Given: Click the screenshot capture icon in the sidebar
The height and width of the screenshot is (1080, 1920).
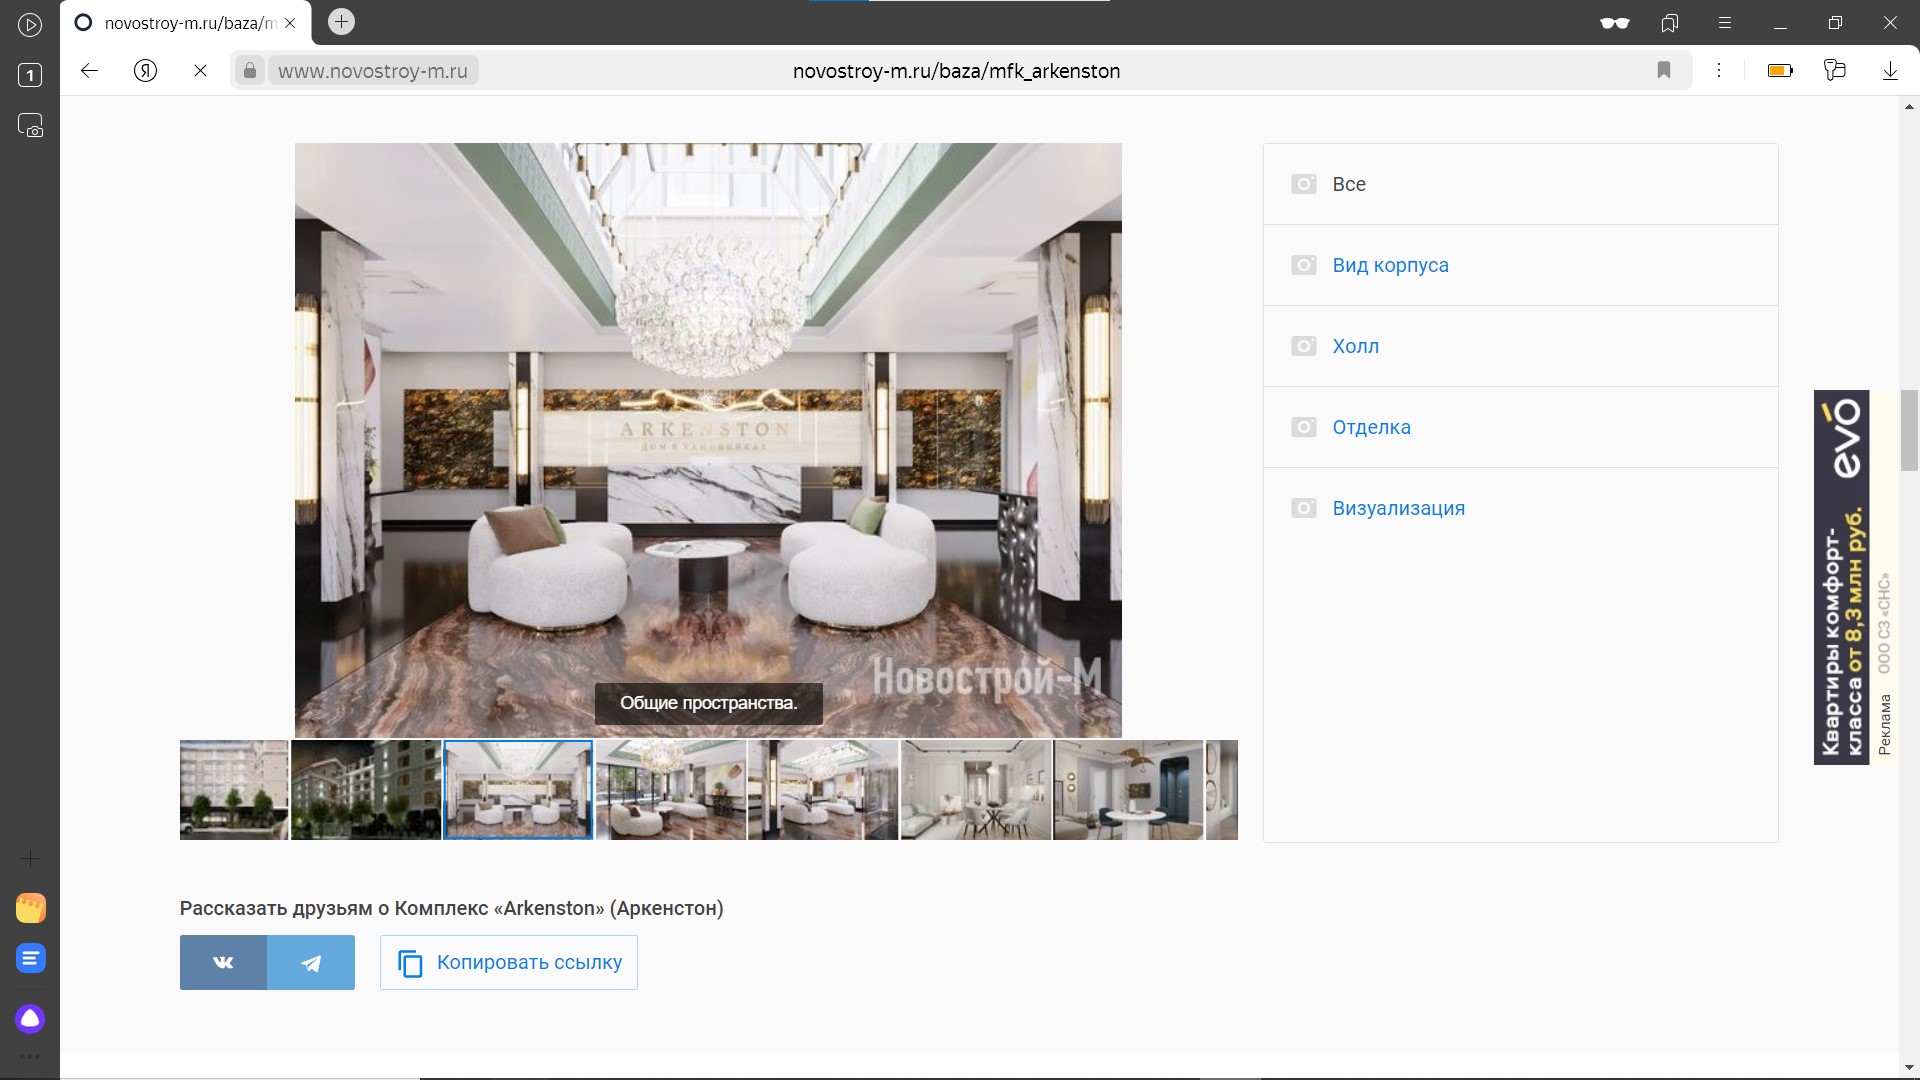Looking at the screenshot, I should [x=30, y=126].
